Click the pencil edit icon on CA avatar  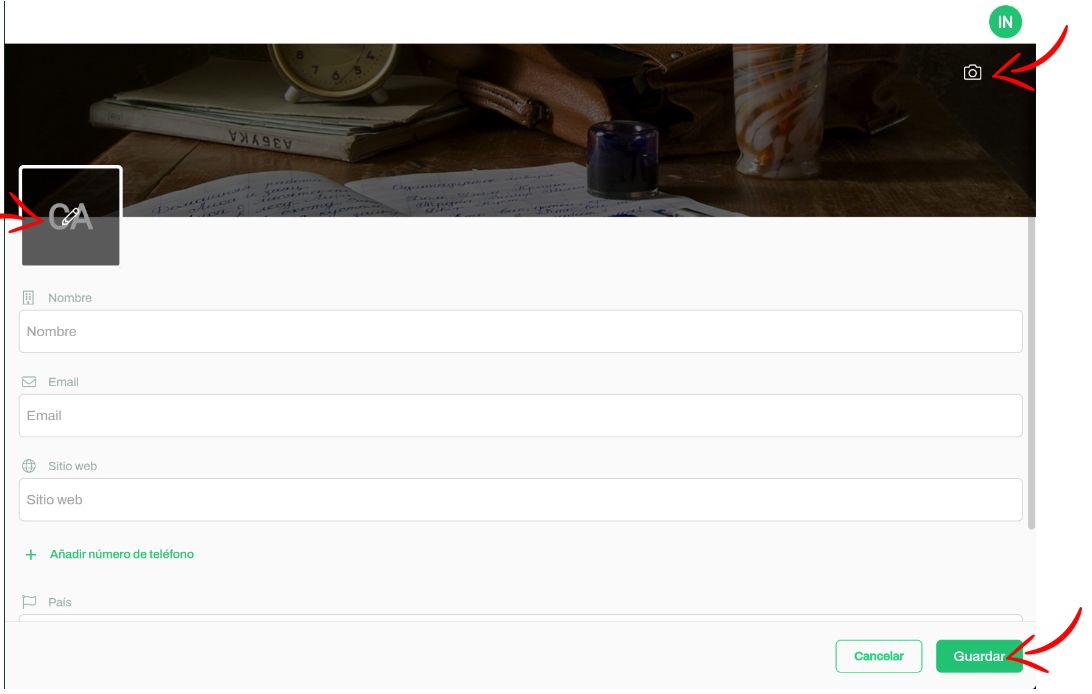tap(70, 217)
